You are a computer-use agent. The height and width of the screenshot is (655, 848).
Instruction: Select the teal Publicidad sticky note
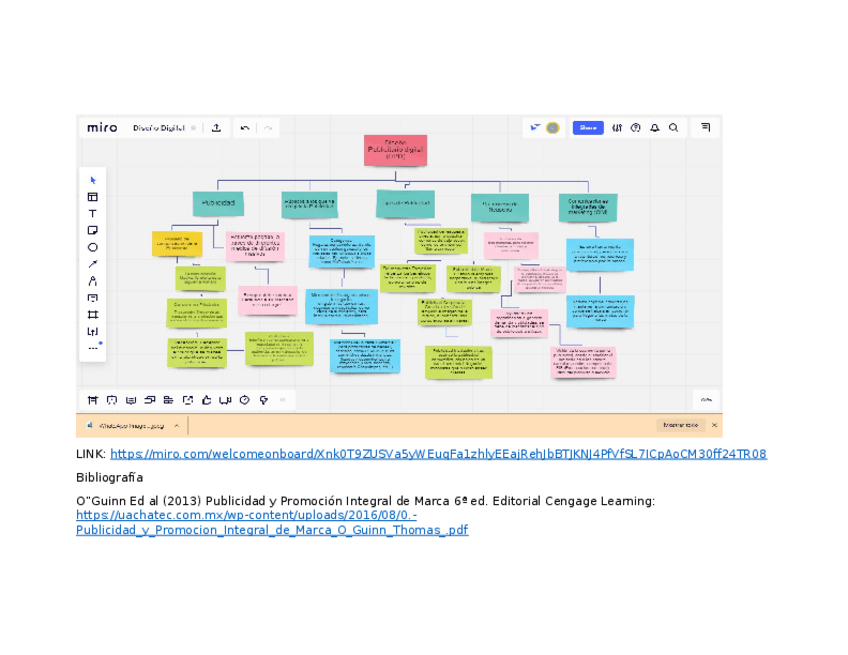pyautogui.click(x=218, y=203)
